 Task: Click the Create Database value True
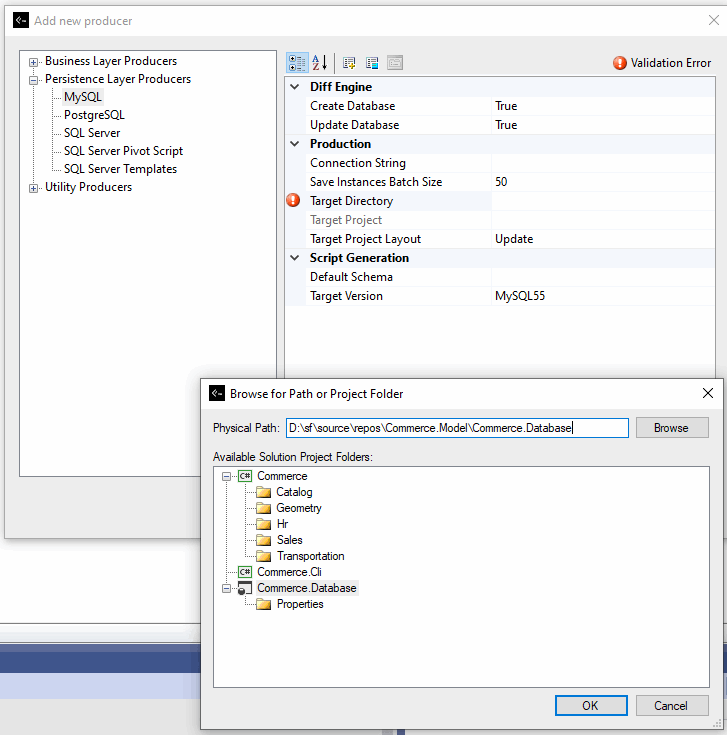point(506,106)
